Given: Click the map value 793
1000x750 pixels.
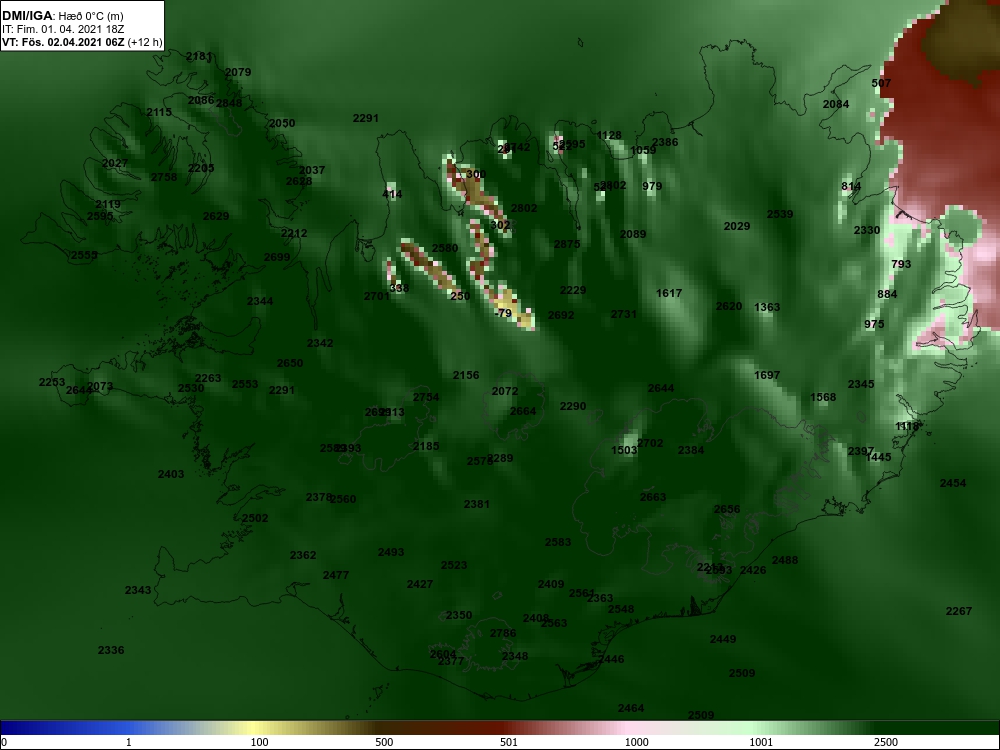Looking at the screenshot, I should 901,264.
